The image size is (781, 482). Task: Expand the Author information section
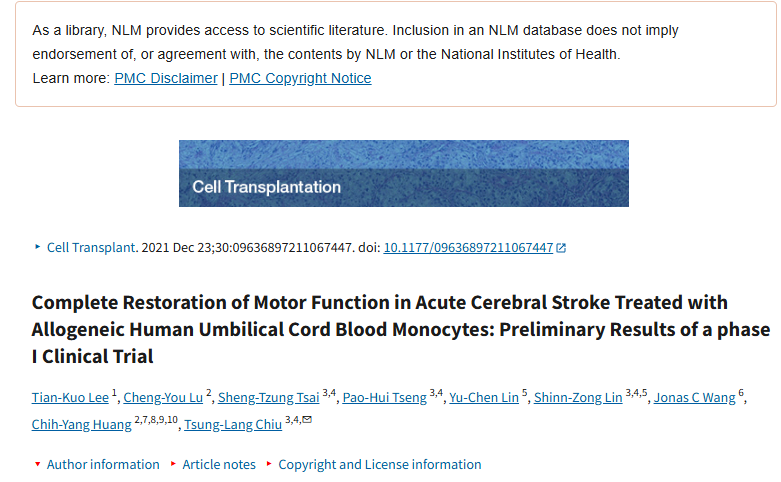(x=103, y=464)
